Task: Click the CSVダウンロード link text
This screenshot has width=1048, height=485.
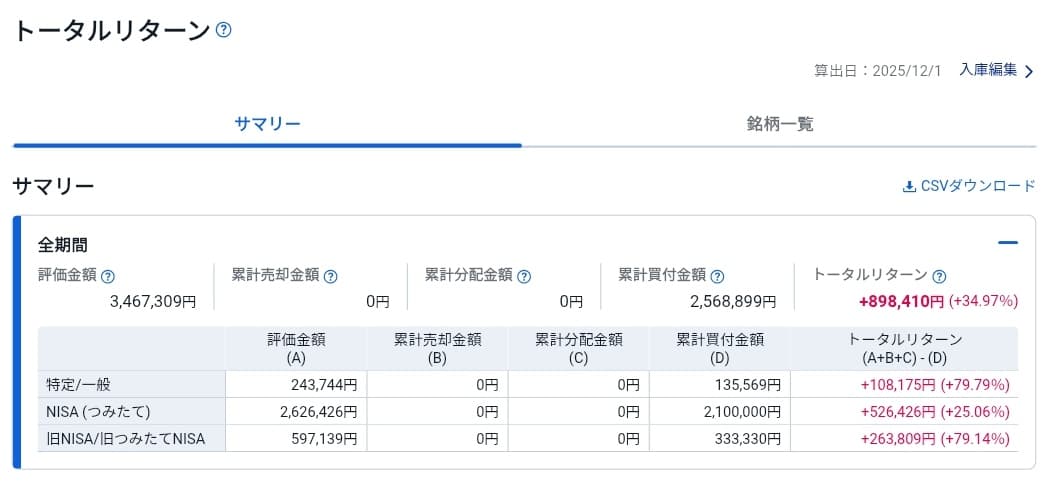Action: [978, 186]
